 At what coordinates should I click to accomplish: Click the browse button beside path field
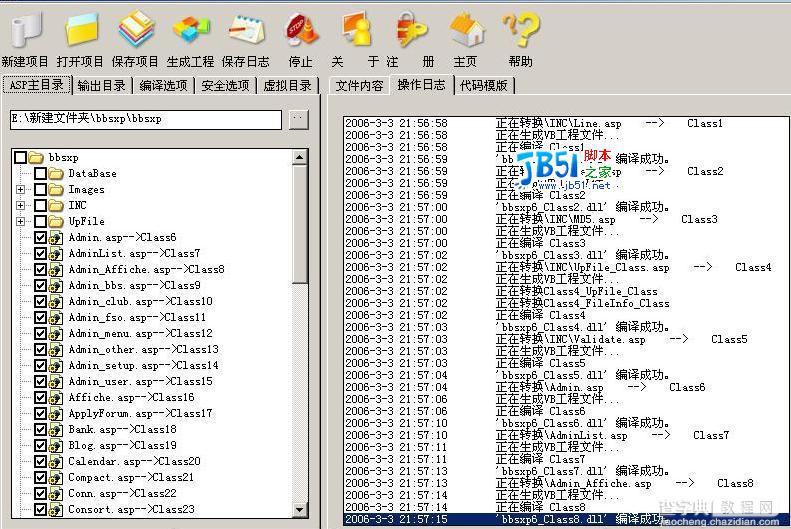click(x=299, y=120)
